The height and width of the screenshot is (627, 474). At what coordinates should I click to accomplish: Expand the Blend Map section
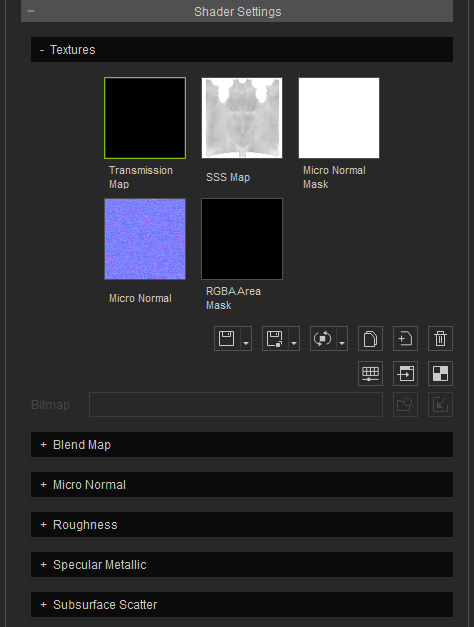pos(242,445)
